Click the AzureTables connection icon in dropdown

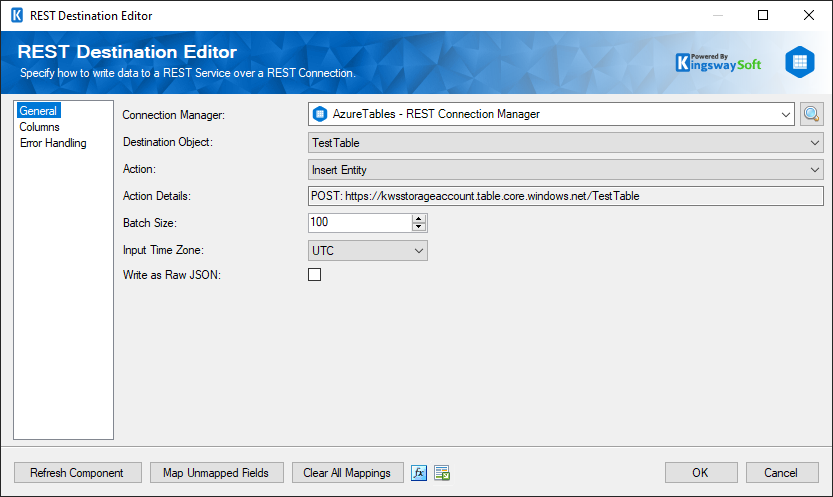pos(320,114)
